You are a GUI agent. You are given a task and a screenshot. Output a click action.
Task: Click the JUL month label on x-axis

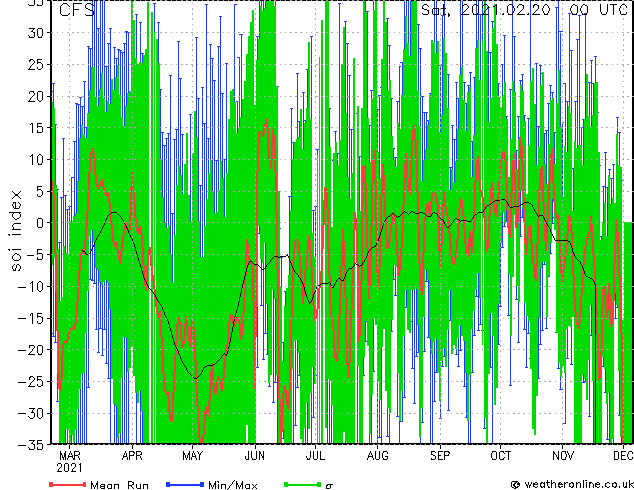(x=315, y=456)
